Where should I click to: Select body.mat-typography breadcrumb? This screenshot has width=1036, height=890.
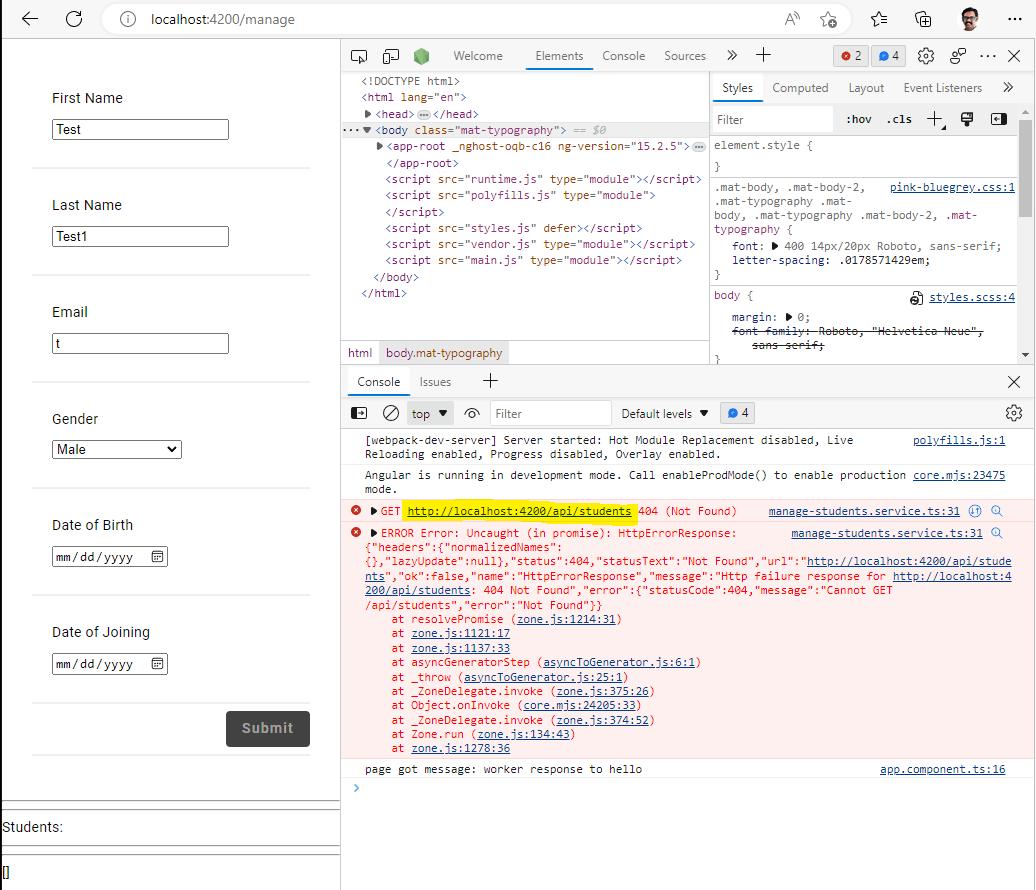point(444,353)
